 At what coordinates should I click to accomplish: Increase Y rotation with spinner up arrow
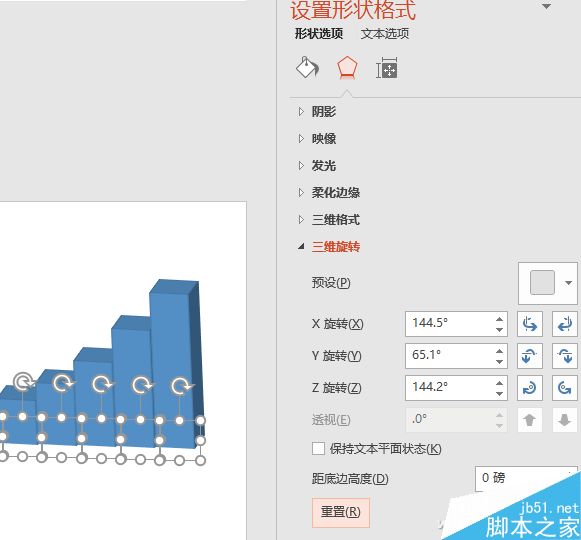point(499,351)
